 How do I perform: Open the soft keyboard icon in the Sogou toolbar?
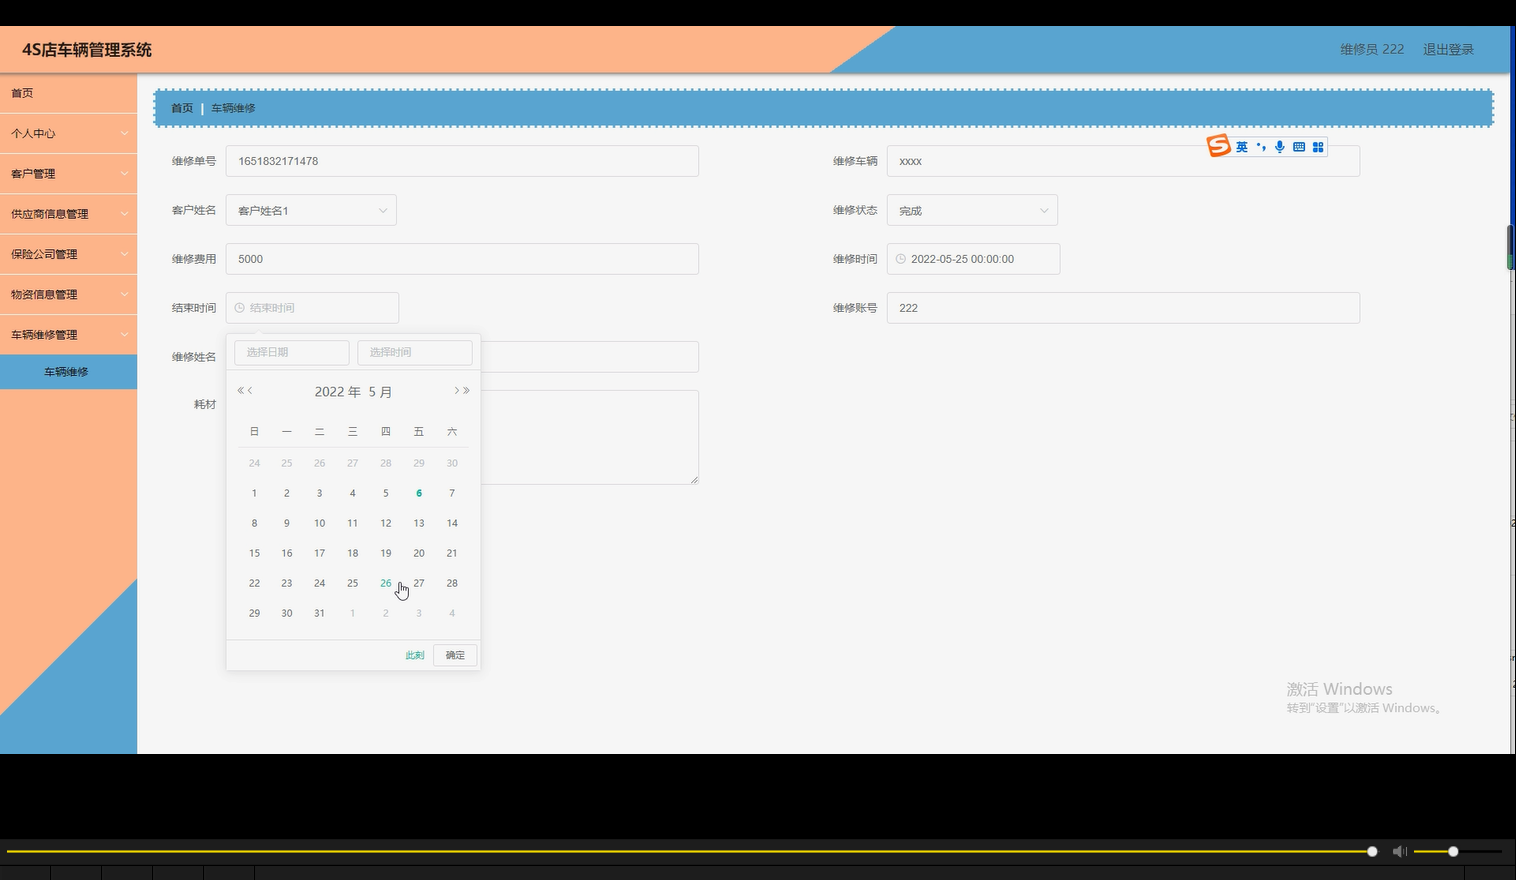tap(1299, 147)
